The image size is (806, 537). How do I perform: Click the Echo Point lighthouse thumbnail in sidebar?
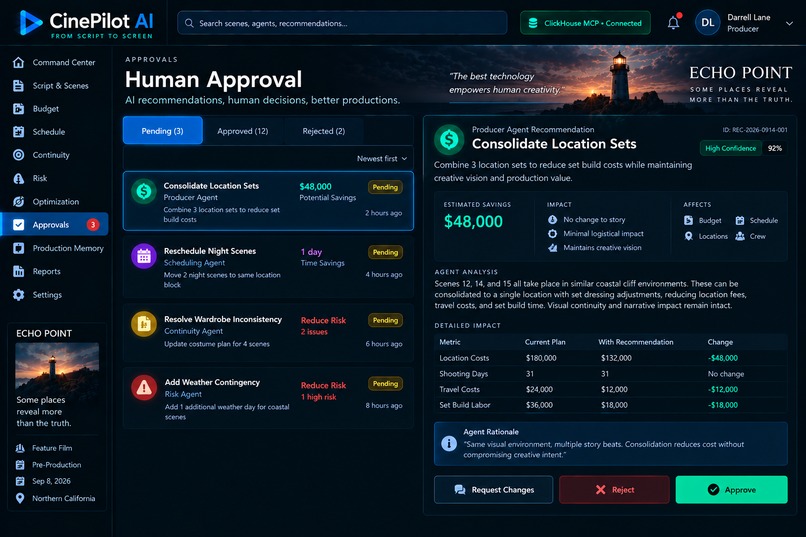point(57,366)
